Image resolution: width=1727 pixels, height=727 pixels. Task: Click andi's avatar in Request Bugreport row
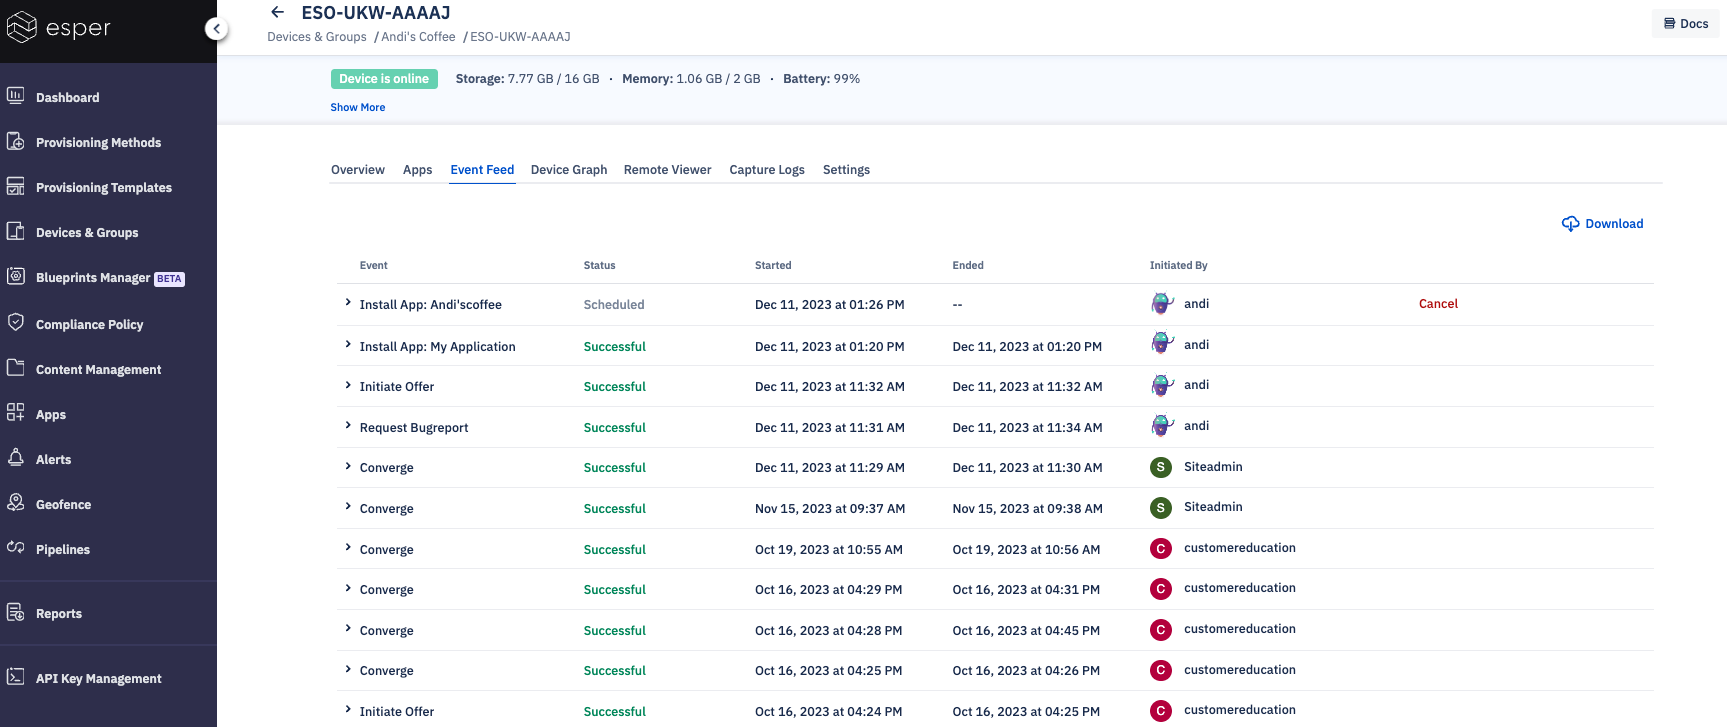tap(1161, 426)
